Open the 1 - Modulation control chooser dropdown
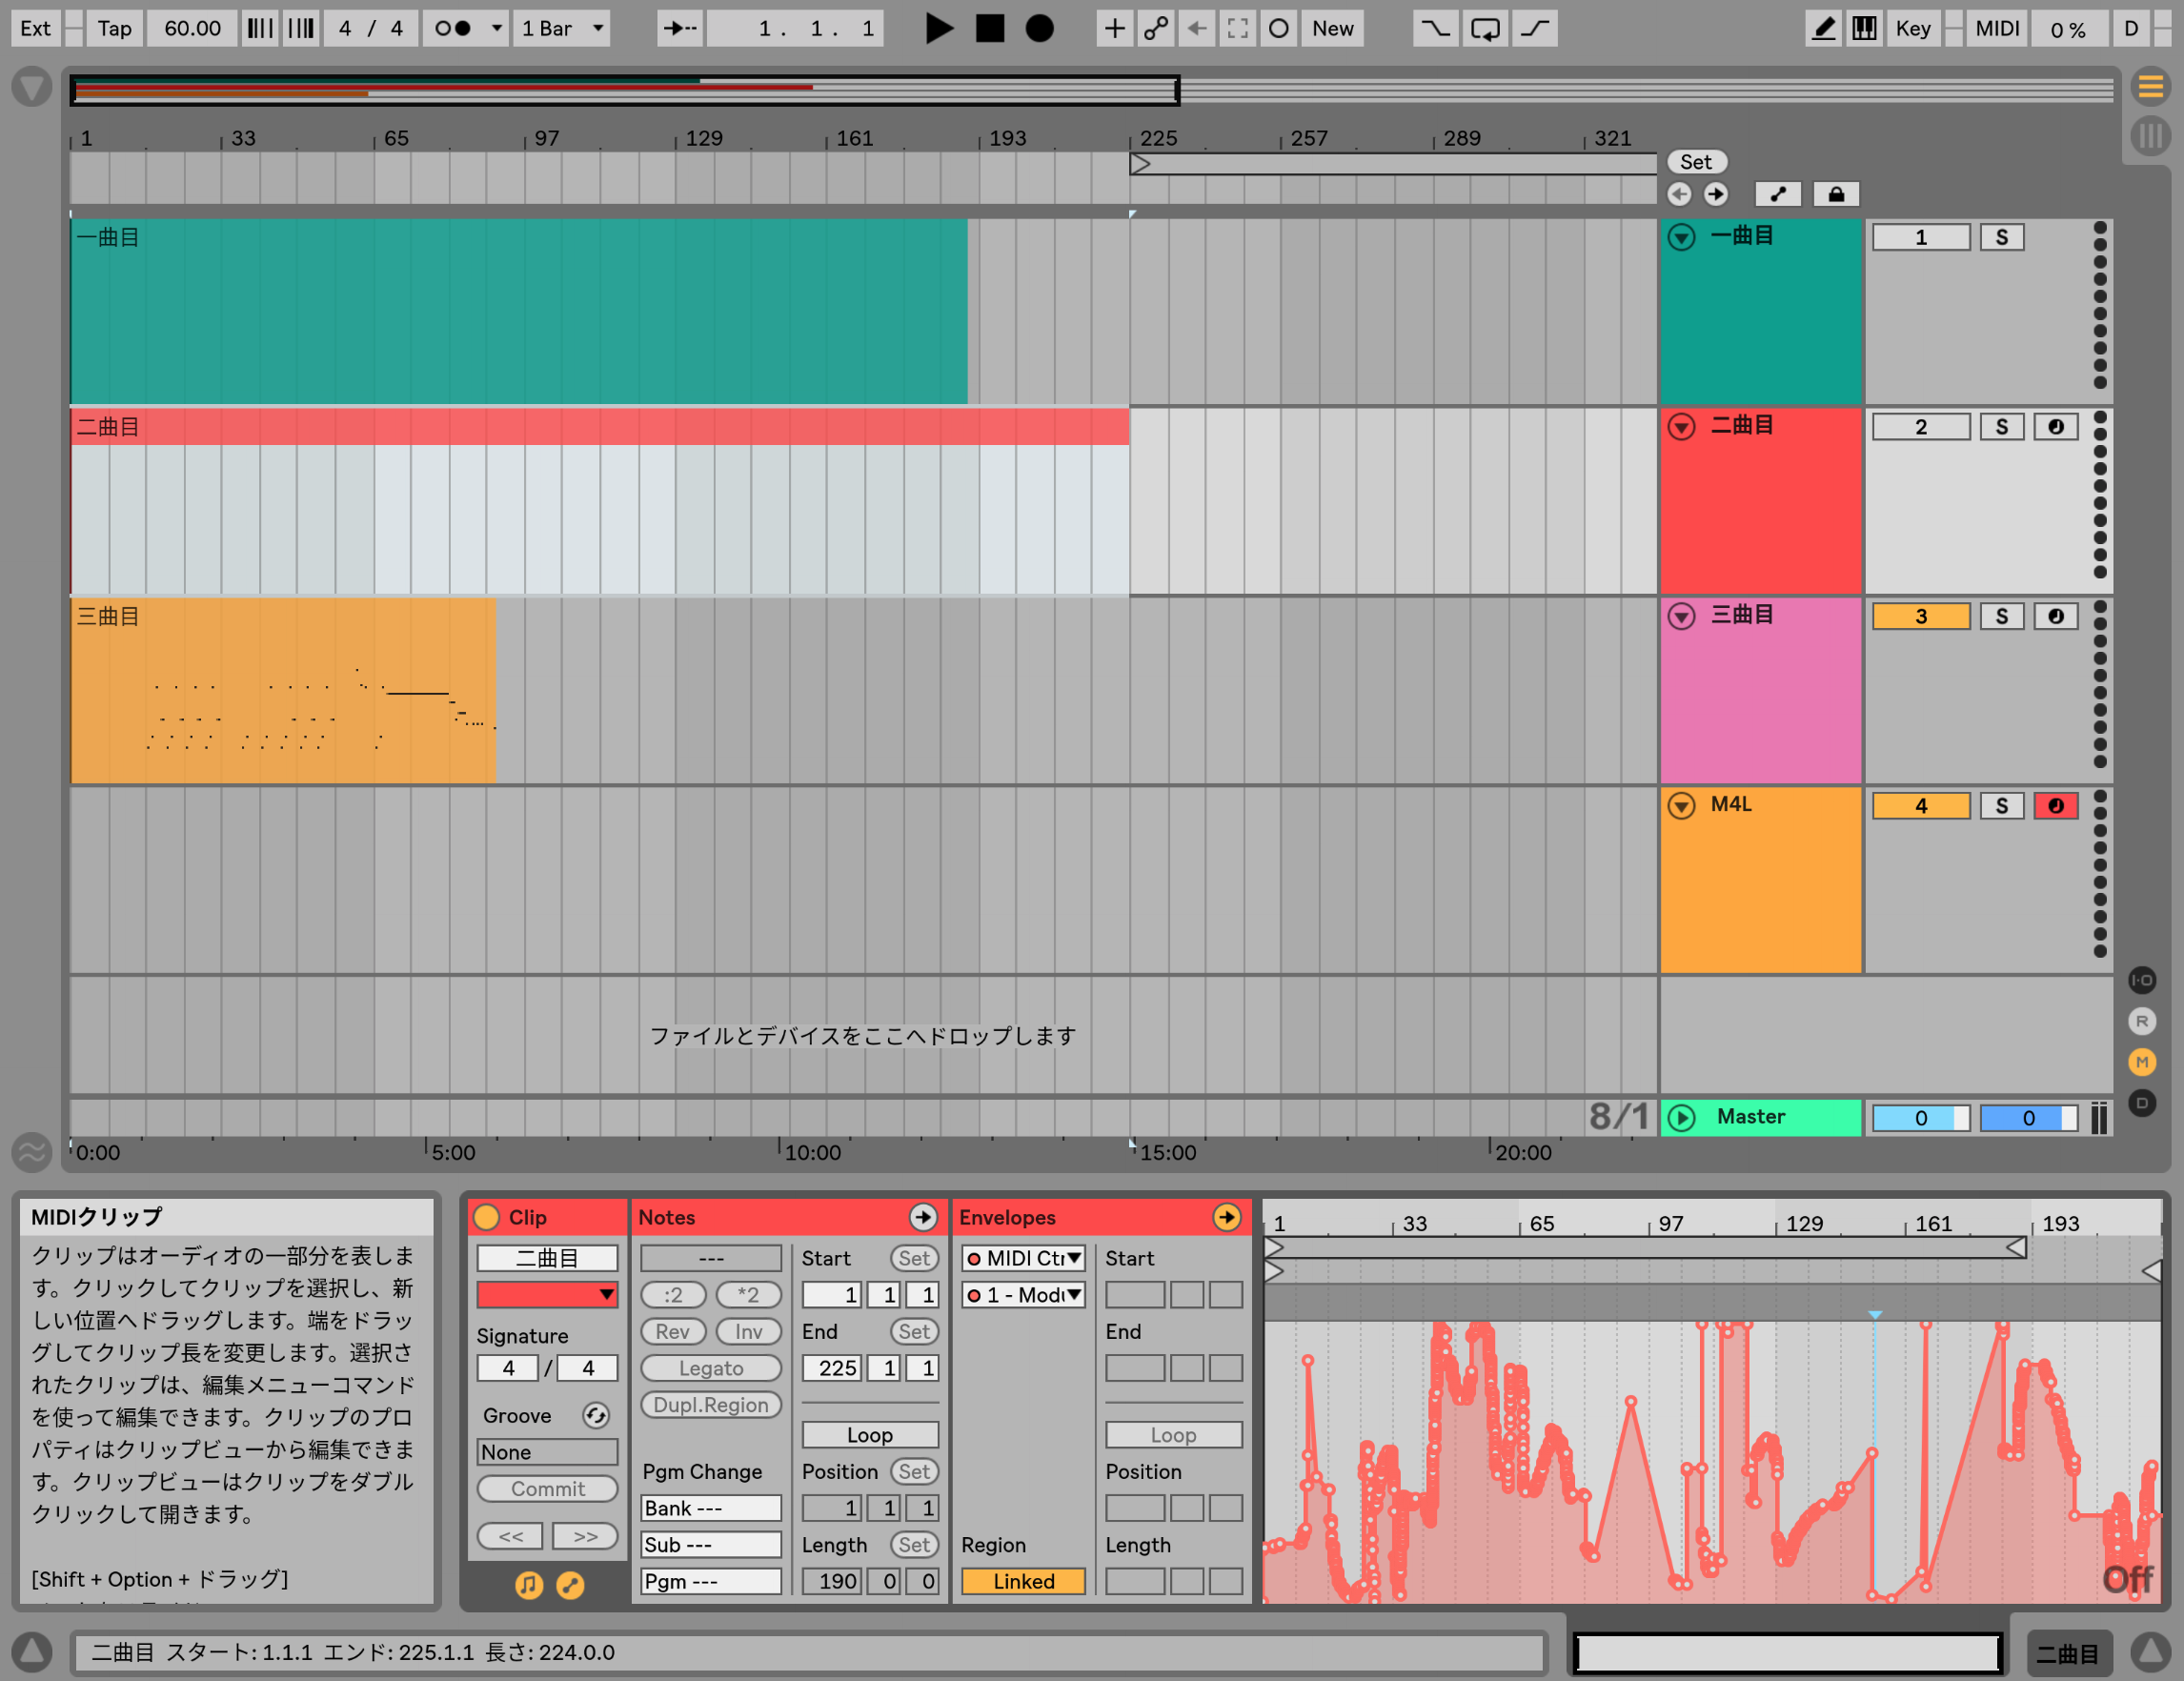This screenshot has width=2184, height=1681. (1023, 1295)
